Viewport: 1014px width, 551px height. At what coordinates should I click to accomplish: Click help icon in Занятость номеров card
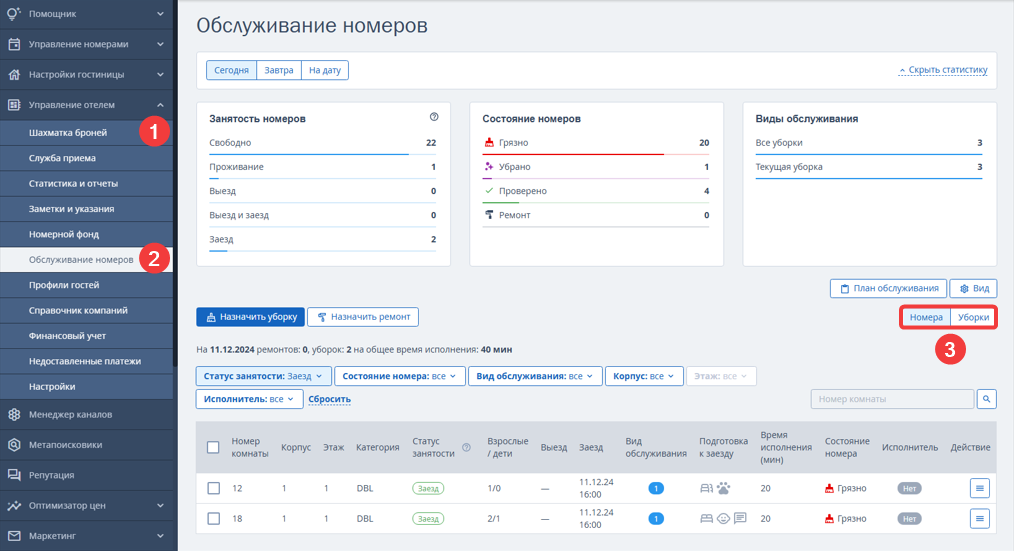[x=434, y=117]
